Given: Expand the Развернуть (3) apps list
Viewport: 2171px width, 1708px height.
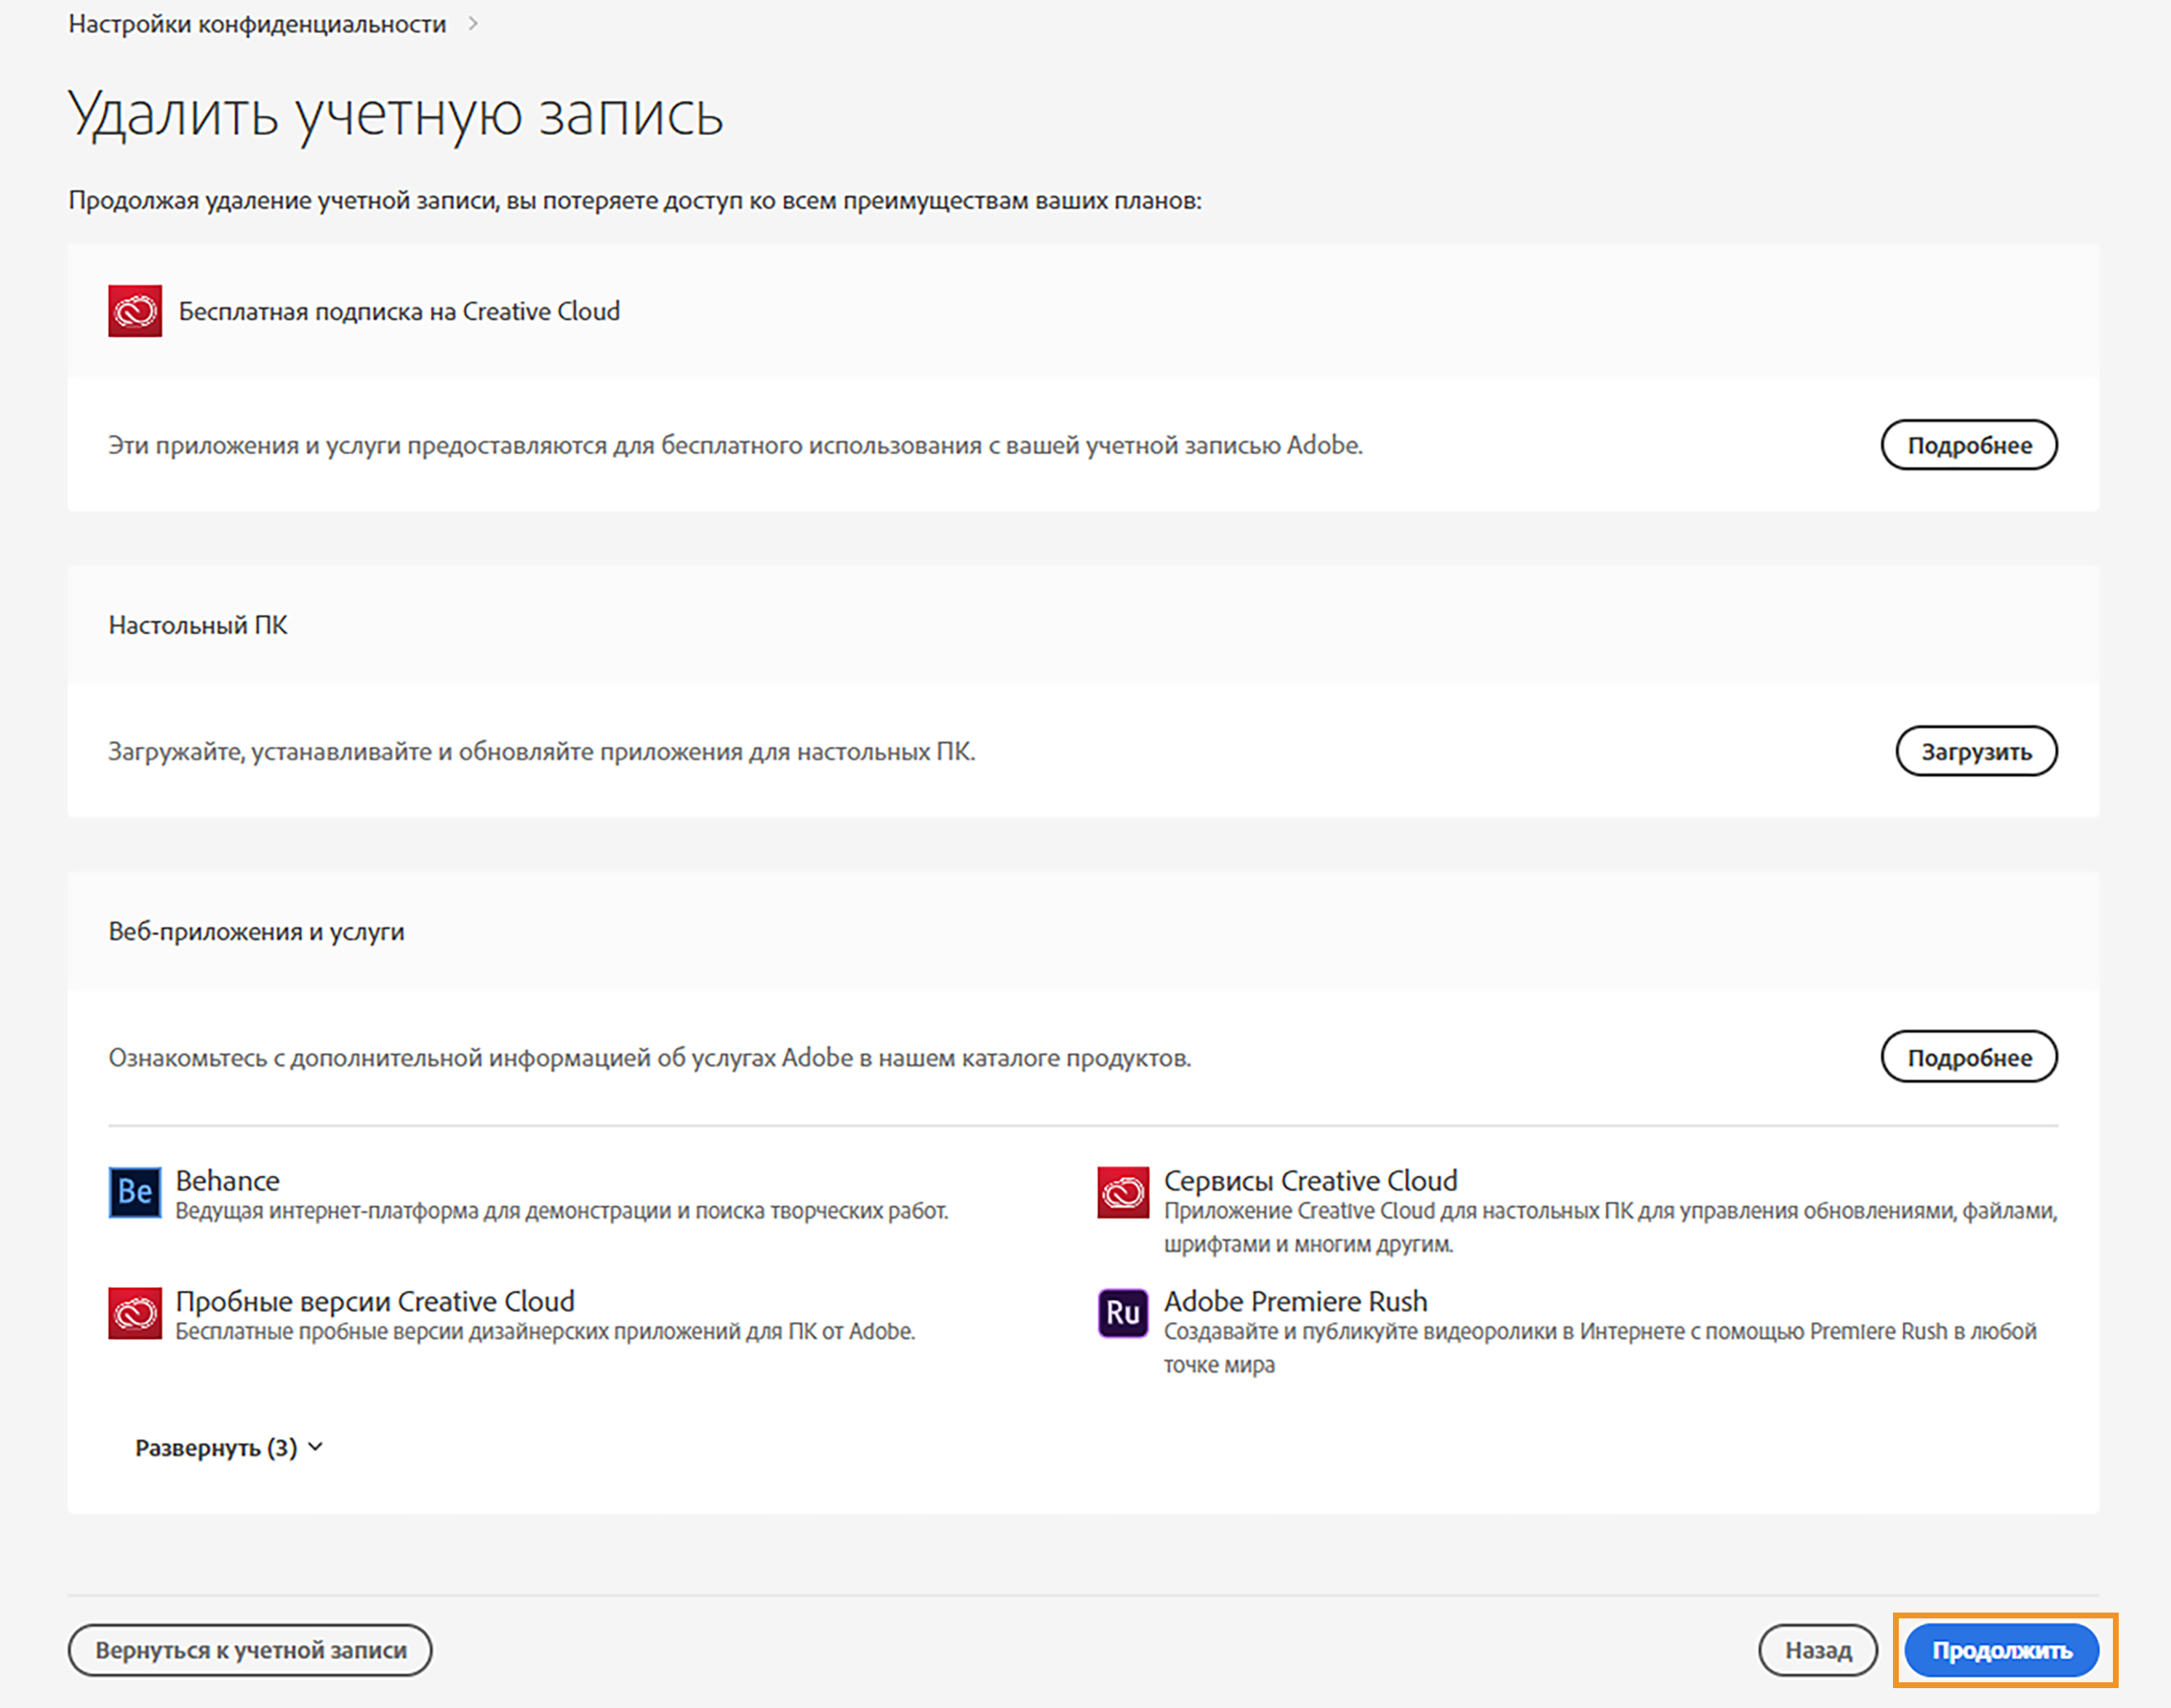Looking at the screenshot, I should pyautogui.click(x=217, y=1448).
